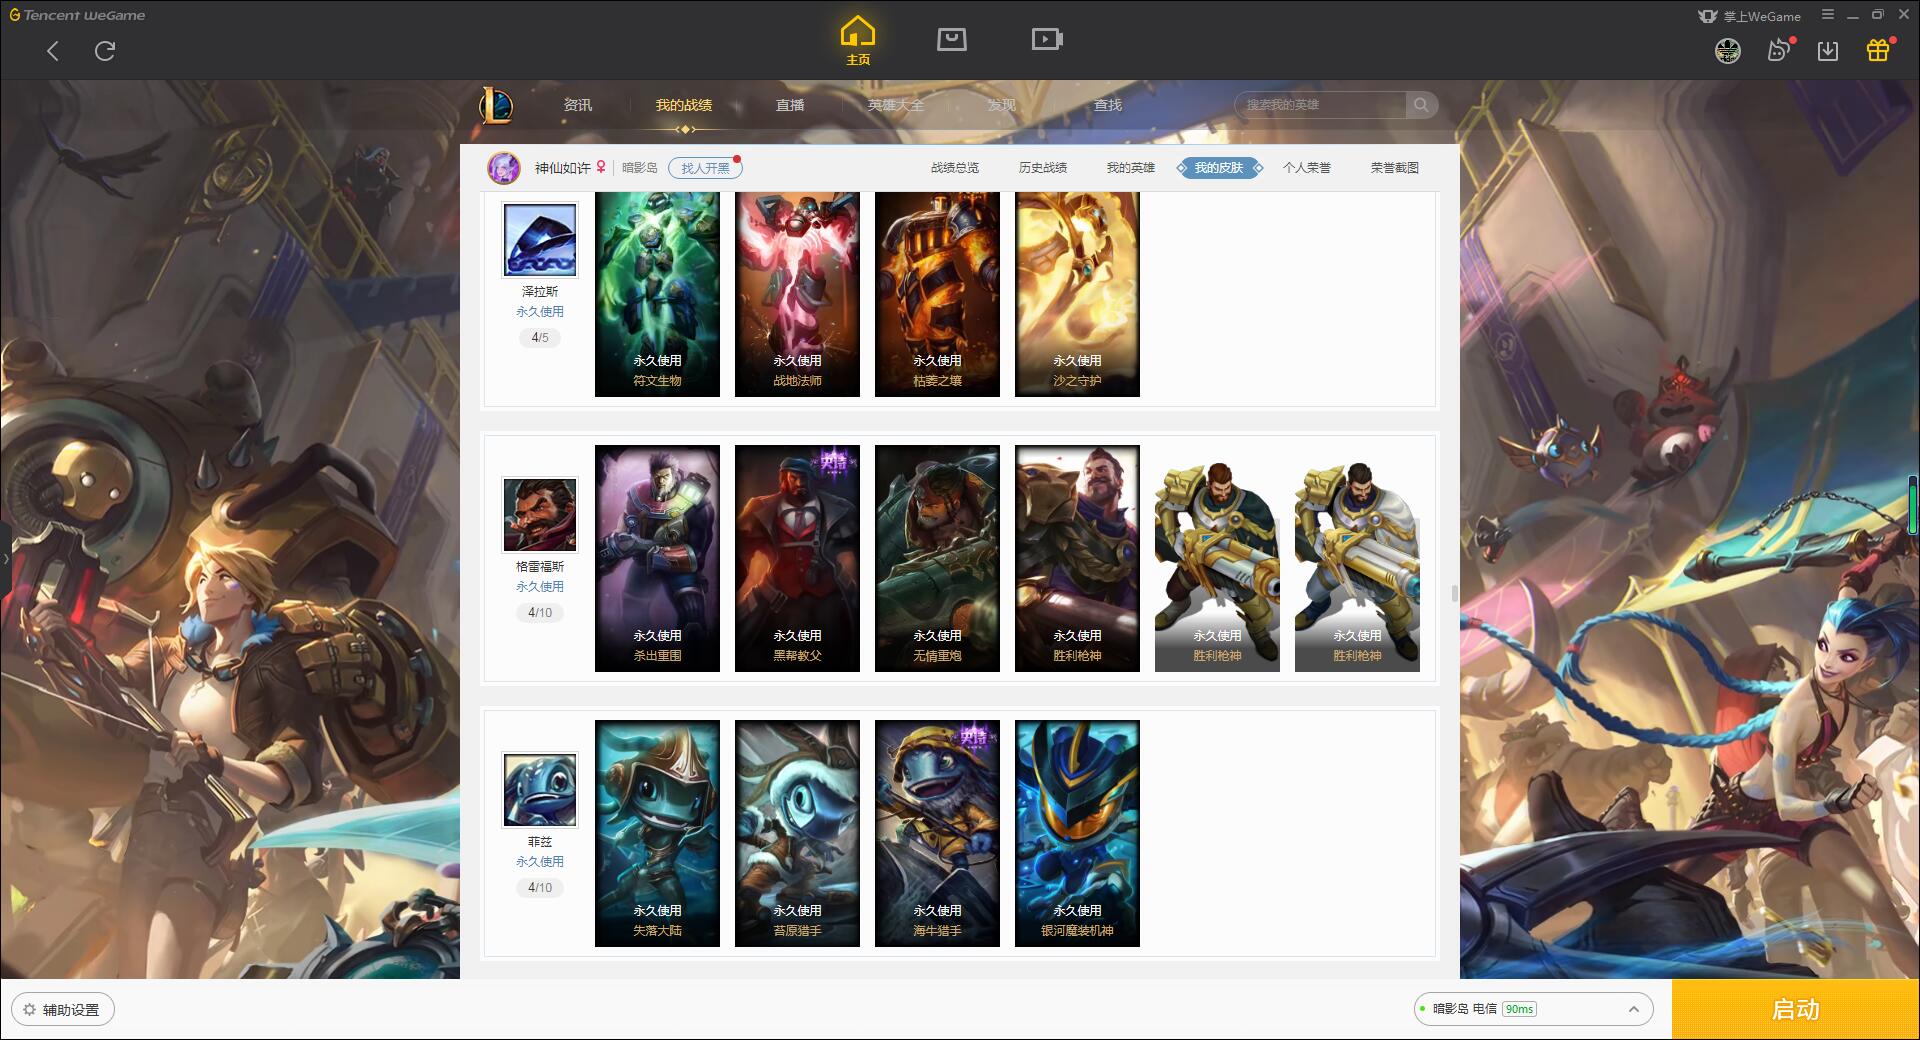Click the 90ms latency indicator
The image size is (1920, 1040).
pyautogui.click(x=1519, y=1009)
